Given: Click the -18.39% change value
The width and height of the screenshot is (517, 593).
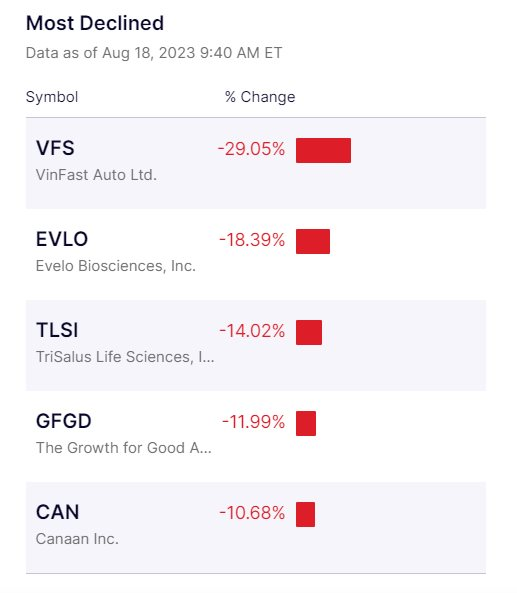Looking at the screenshot, I should (252, 240).
